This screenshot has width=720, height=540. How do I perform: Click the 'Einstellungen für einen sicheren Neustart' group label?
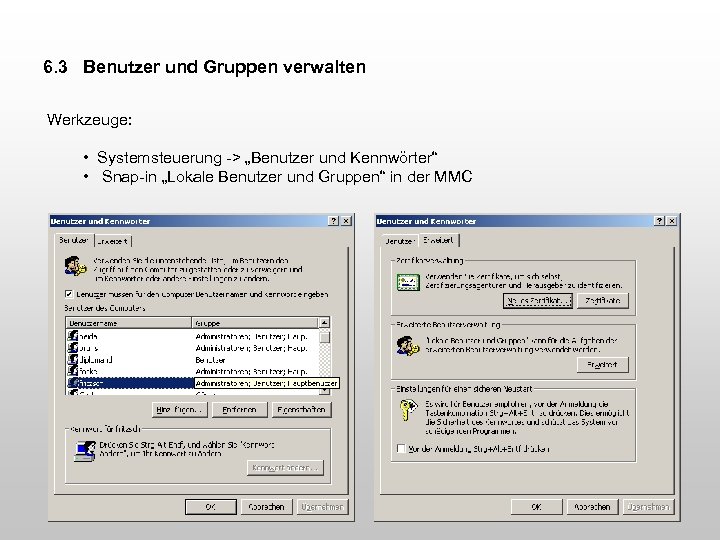464,388
